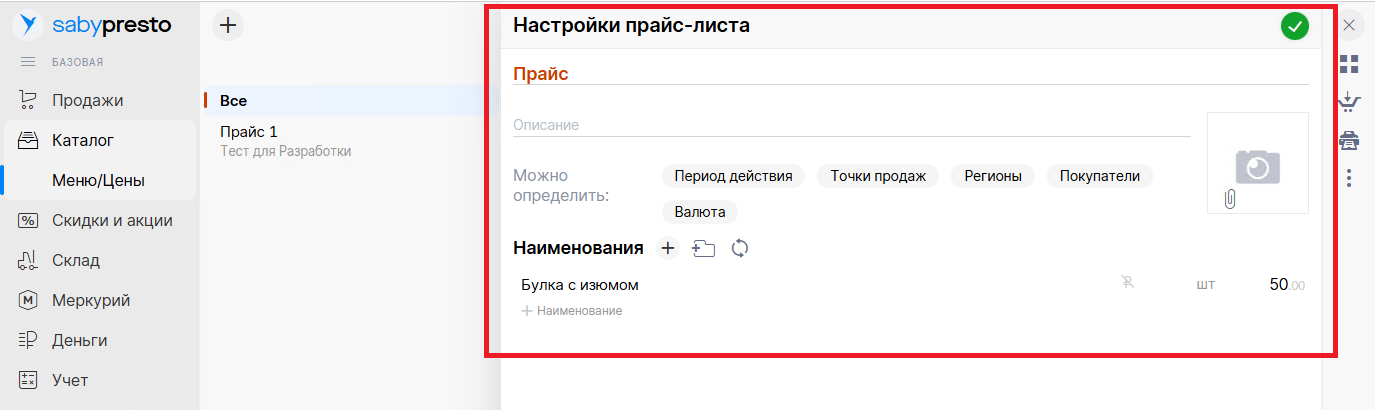1375x410 pixels.
Task: Click the green checkmark save button
Action: [1294, 27]
